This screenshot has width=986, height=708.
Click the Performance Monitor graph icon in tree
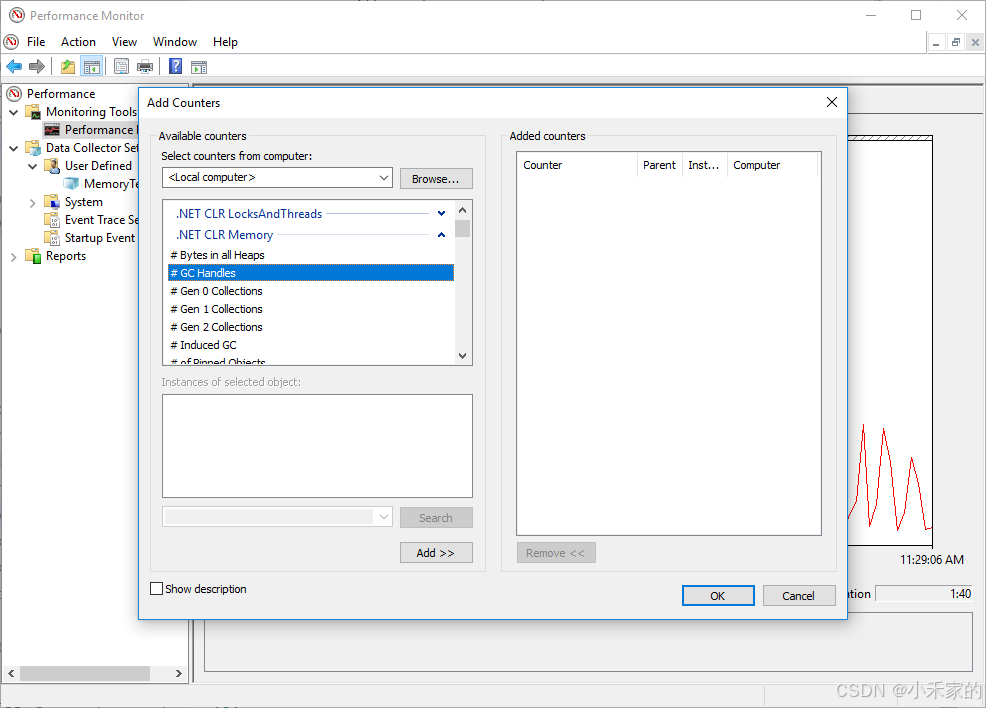pos(53,130)
